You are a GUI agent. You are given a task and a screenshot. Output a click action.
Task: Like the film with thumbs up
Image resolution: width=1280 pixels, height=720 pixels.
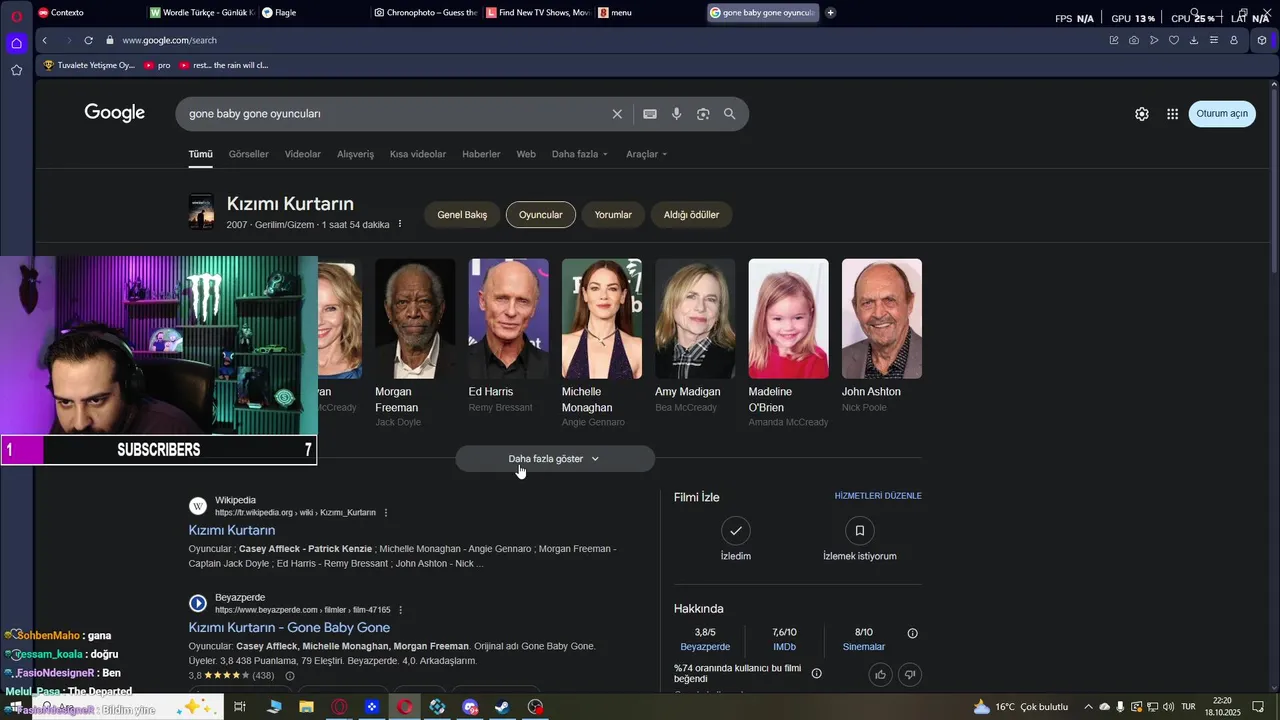(x=881, y=675)
